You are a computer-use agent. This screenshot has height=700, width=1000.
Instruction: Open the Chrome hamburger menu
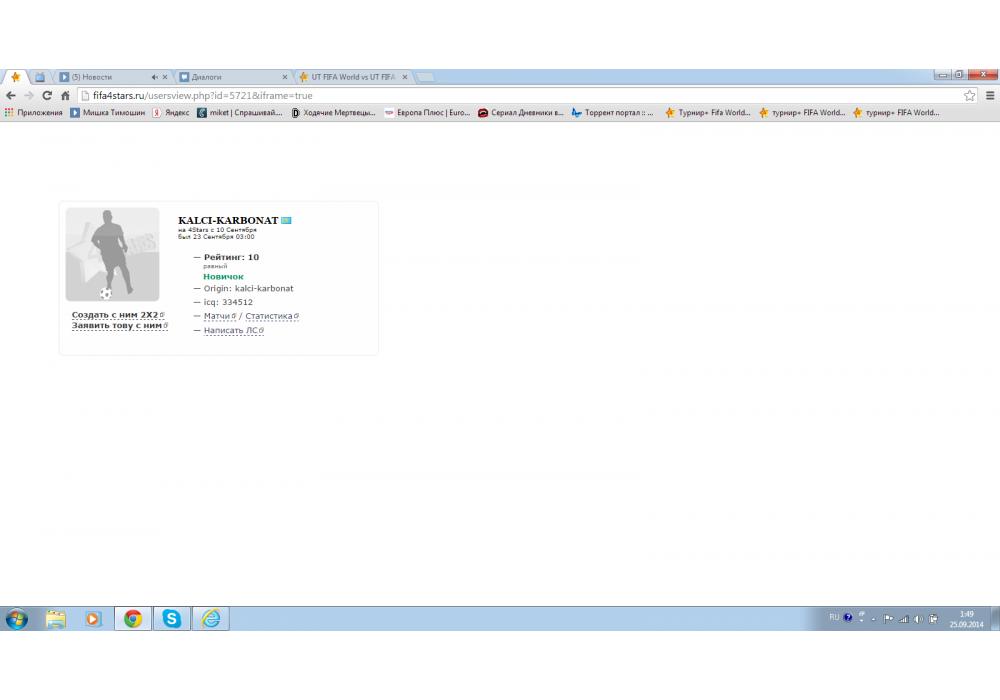tap(989, 96)
